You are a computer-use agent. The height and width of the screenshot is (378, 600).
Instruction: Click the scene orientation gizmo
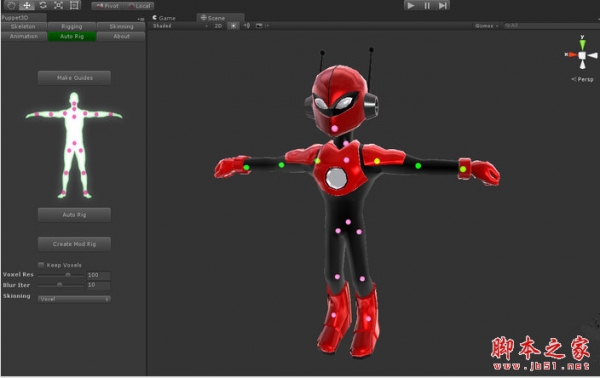582,55
